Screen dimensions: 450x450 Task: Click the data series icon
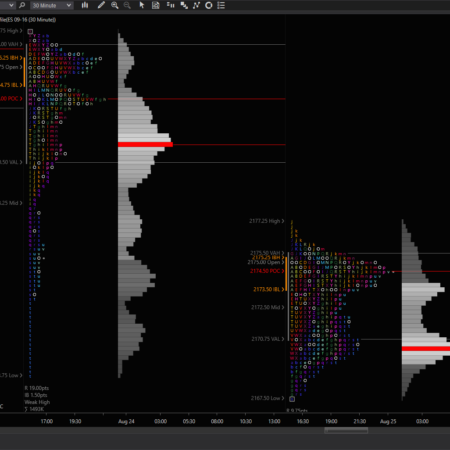pos(184,5)
